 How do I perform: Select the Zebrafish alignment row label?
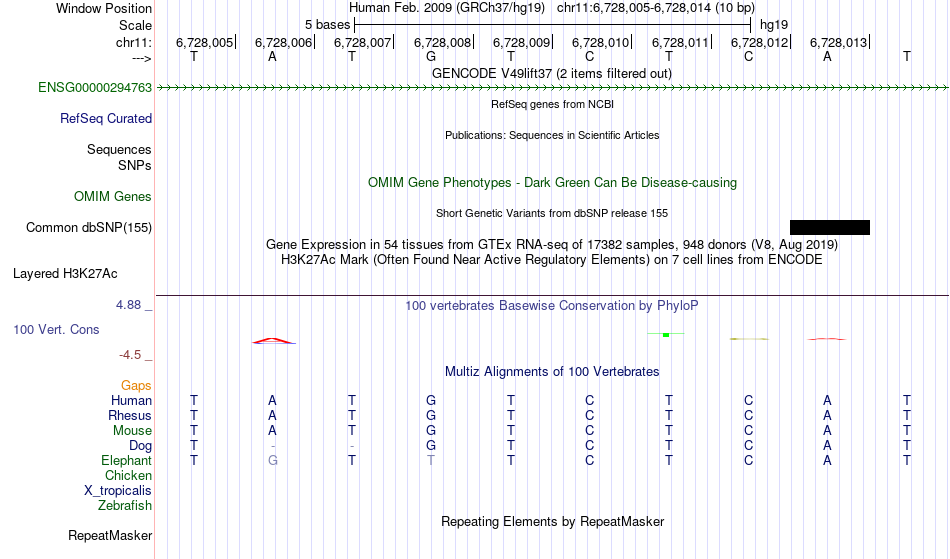(x=125, y=506)
